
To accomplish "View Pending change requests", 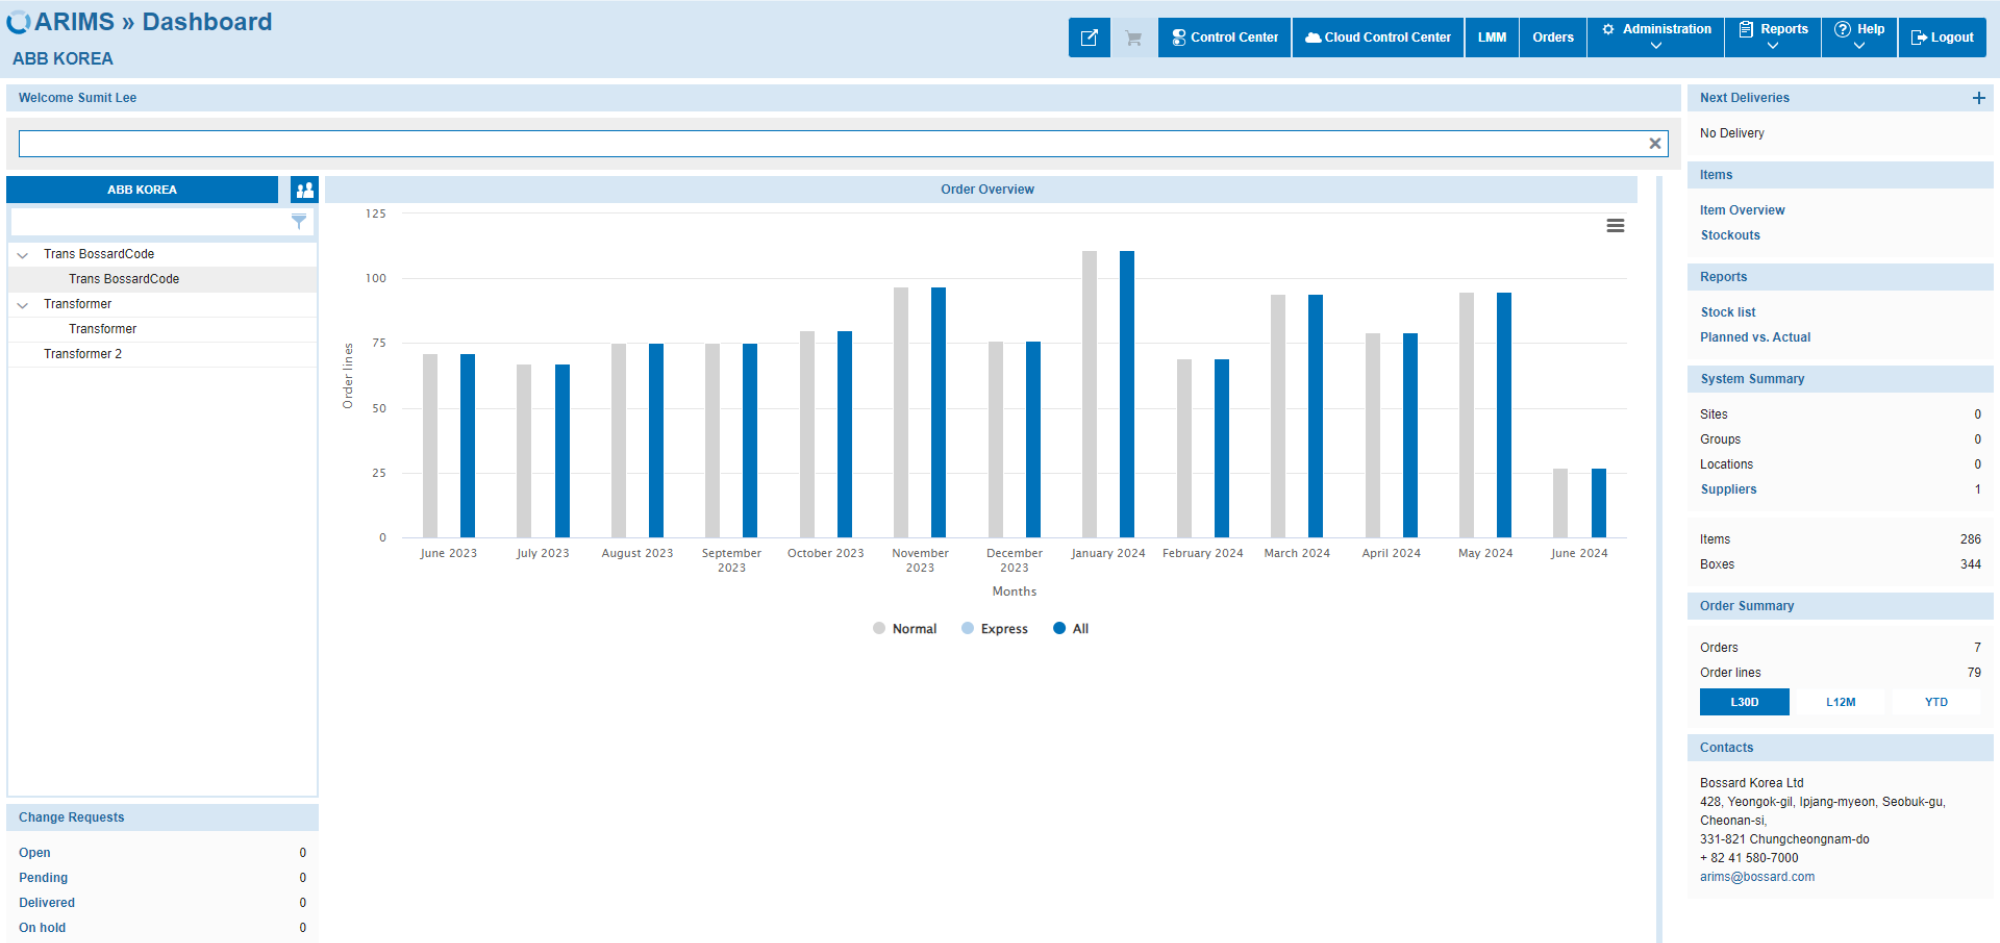I will click(43, 878).
